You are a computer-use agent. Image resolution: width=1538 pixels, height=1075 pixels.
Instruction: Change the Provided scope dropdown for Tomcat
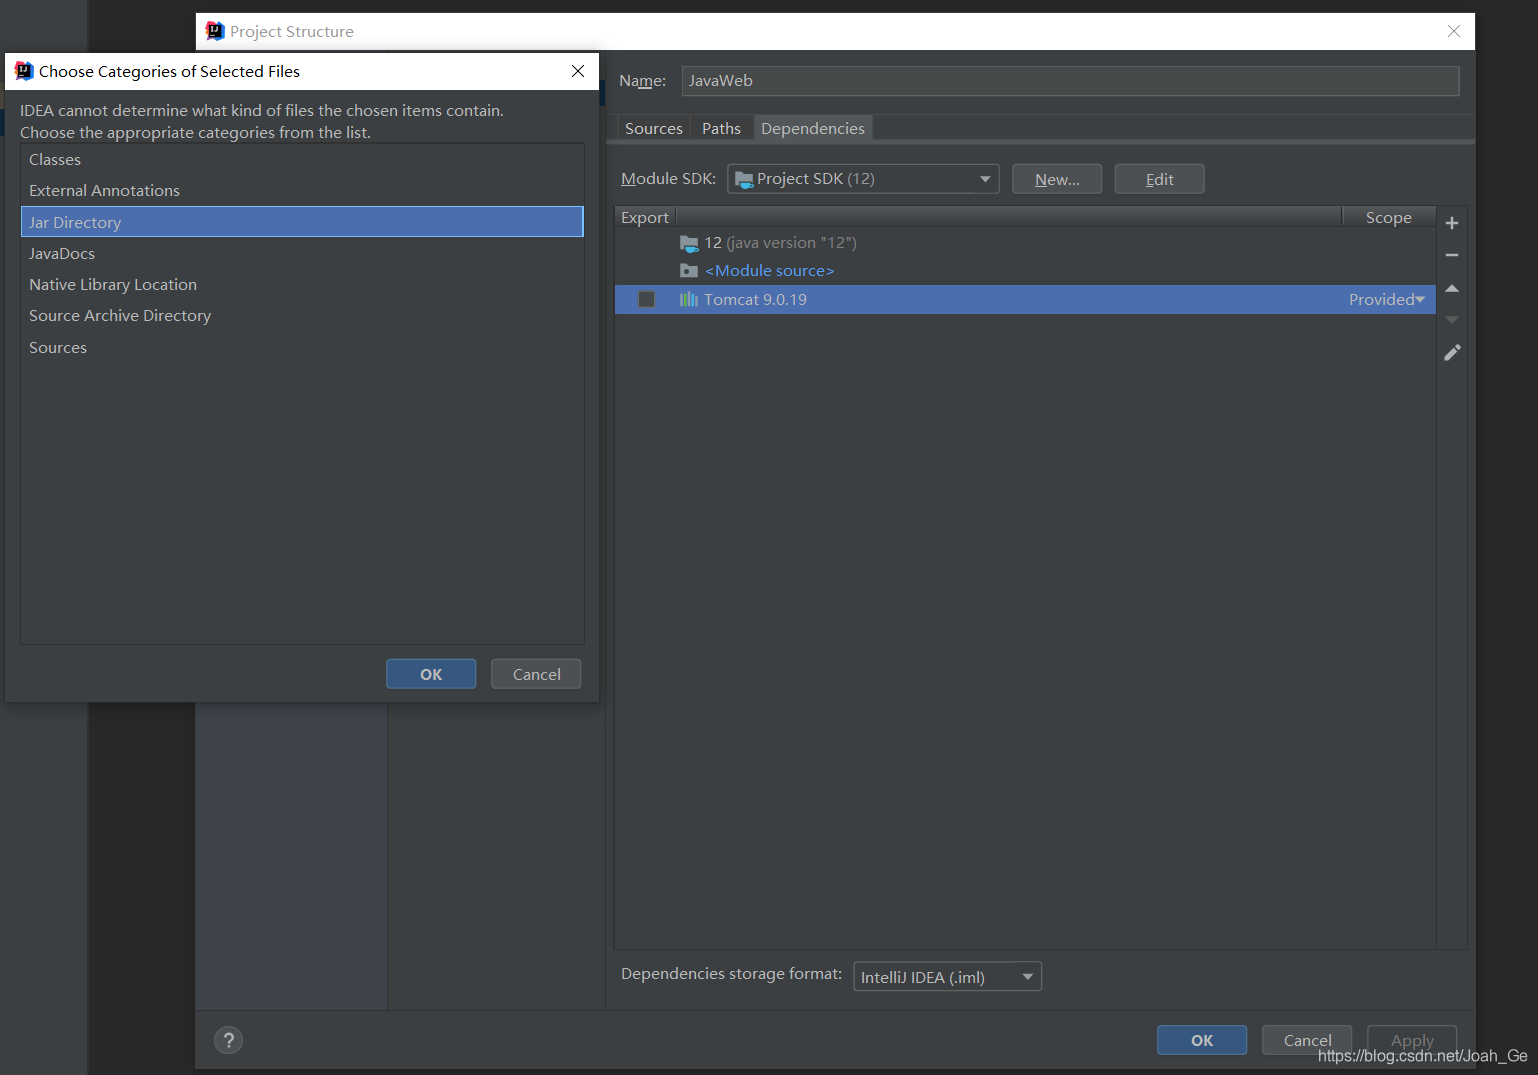(1387, 299)
